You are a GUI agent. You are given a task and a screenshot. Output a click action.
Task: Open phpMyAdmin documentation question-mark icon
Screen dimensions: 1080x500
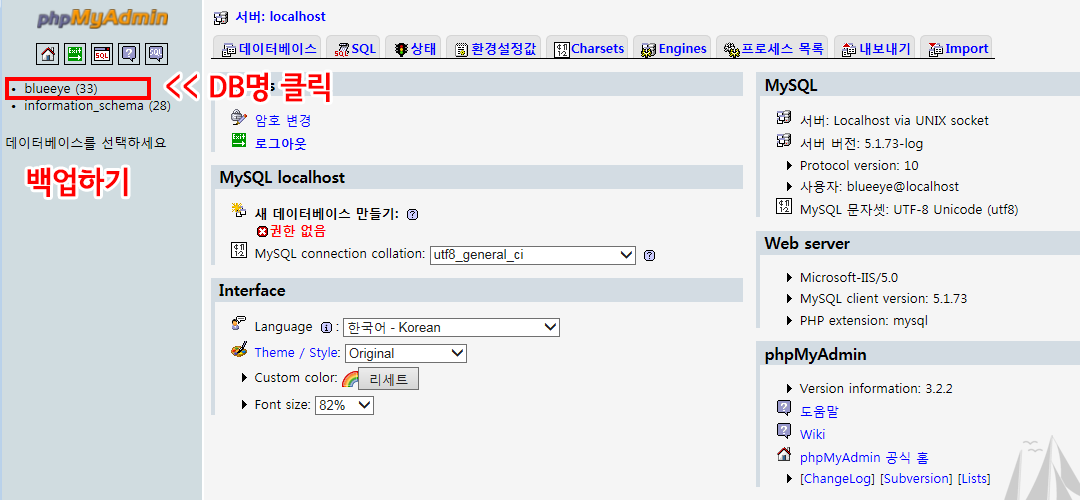coord(129,54)
